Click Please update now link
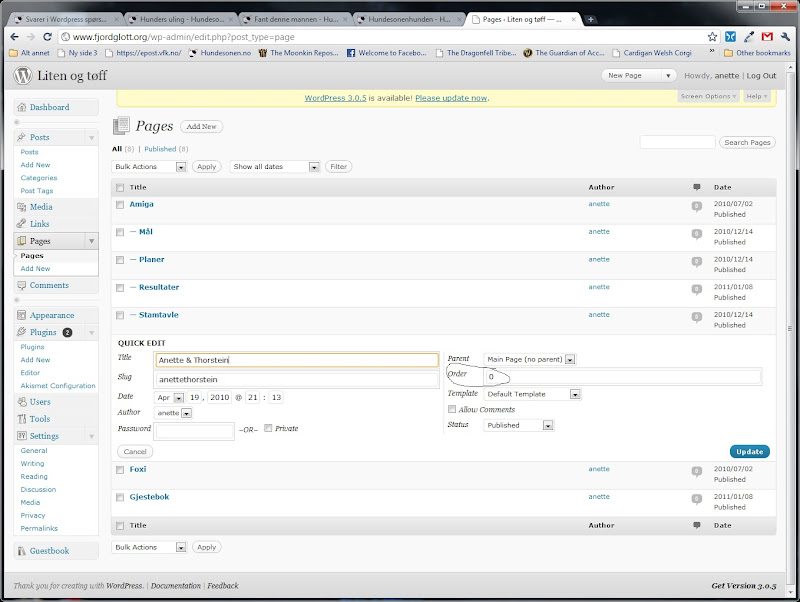Viewport: 800px width, 602px height. coord(451,98)
